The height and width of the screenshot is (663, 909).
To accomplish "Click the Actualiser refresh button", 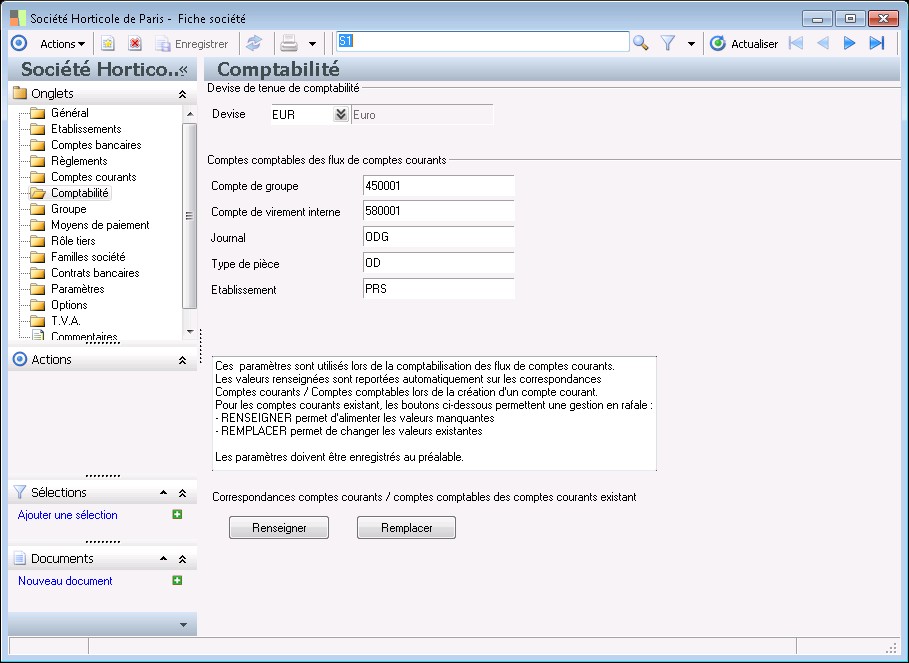I will (744, 43).
